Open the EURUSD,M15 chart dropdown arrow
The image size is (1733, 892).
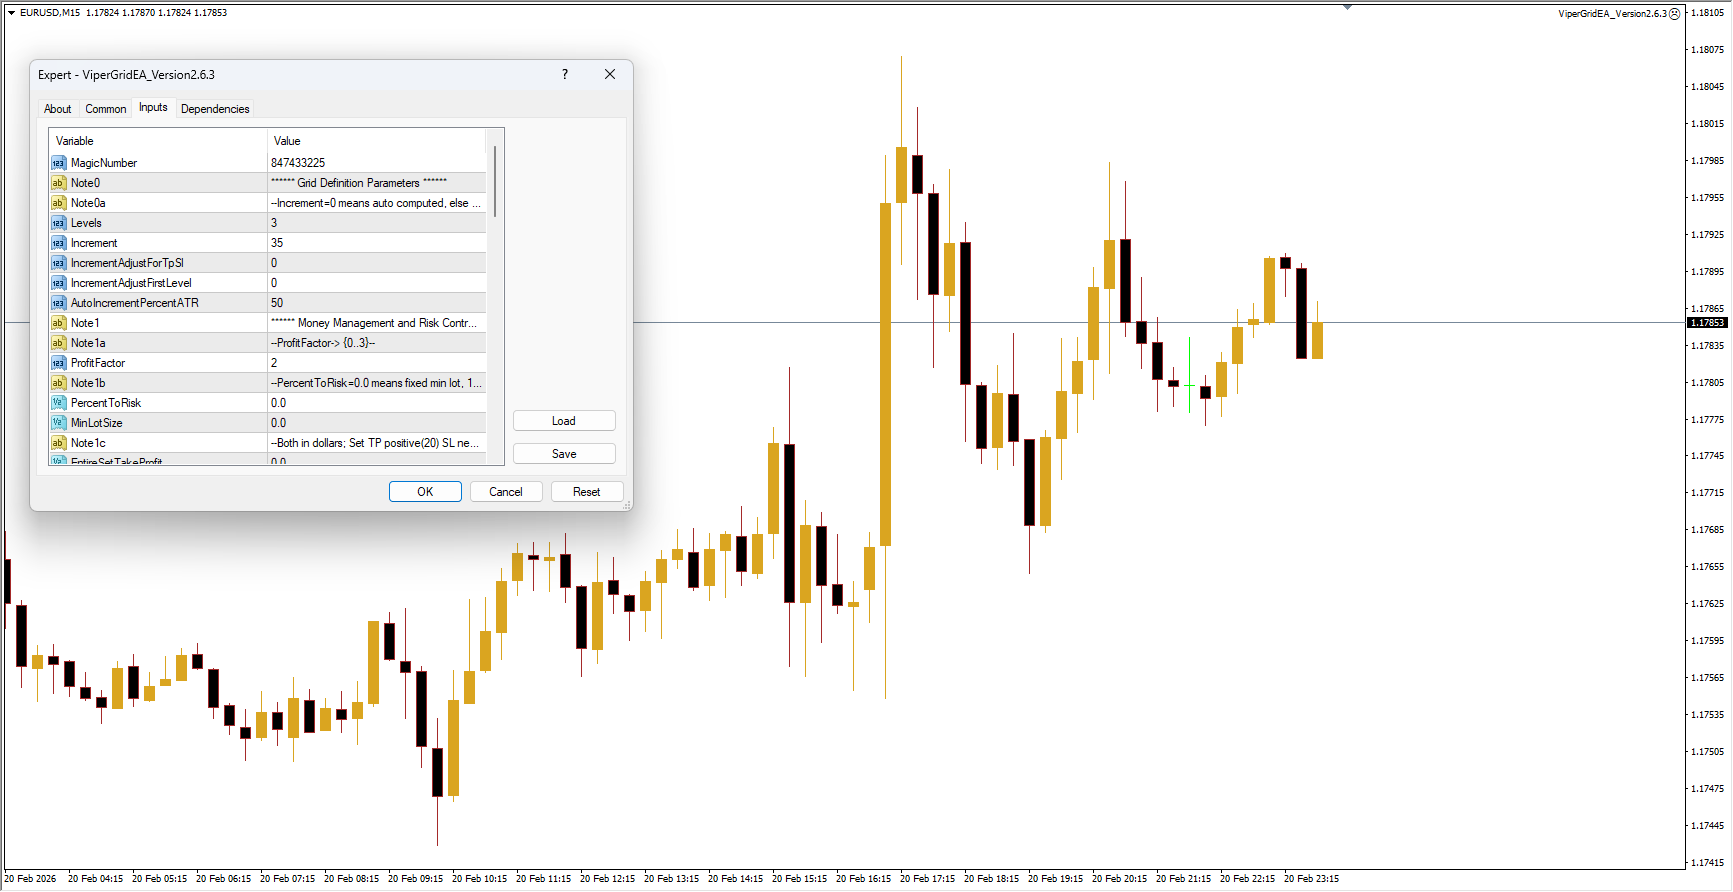(11, 13)
